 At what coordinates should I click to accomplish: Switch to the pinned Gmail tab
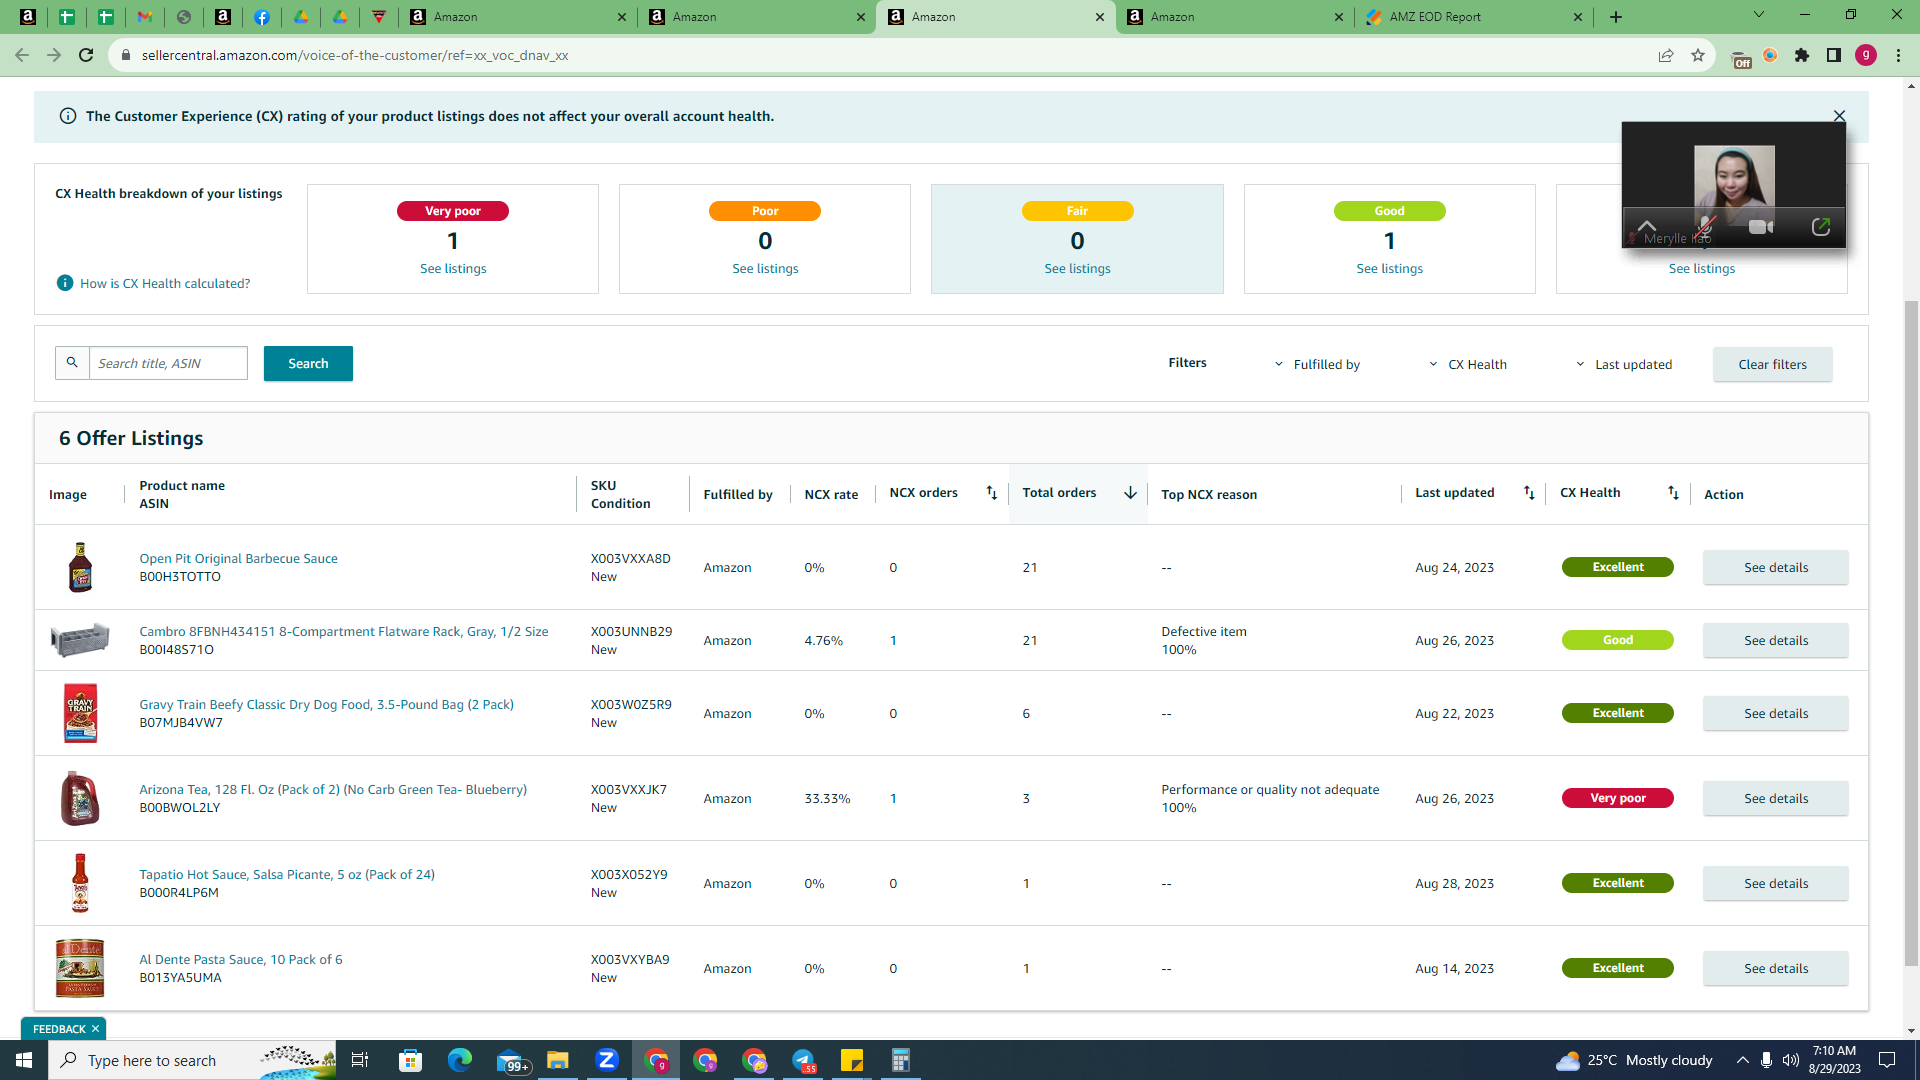click(x=145, y=17)
